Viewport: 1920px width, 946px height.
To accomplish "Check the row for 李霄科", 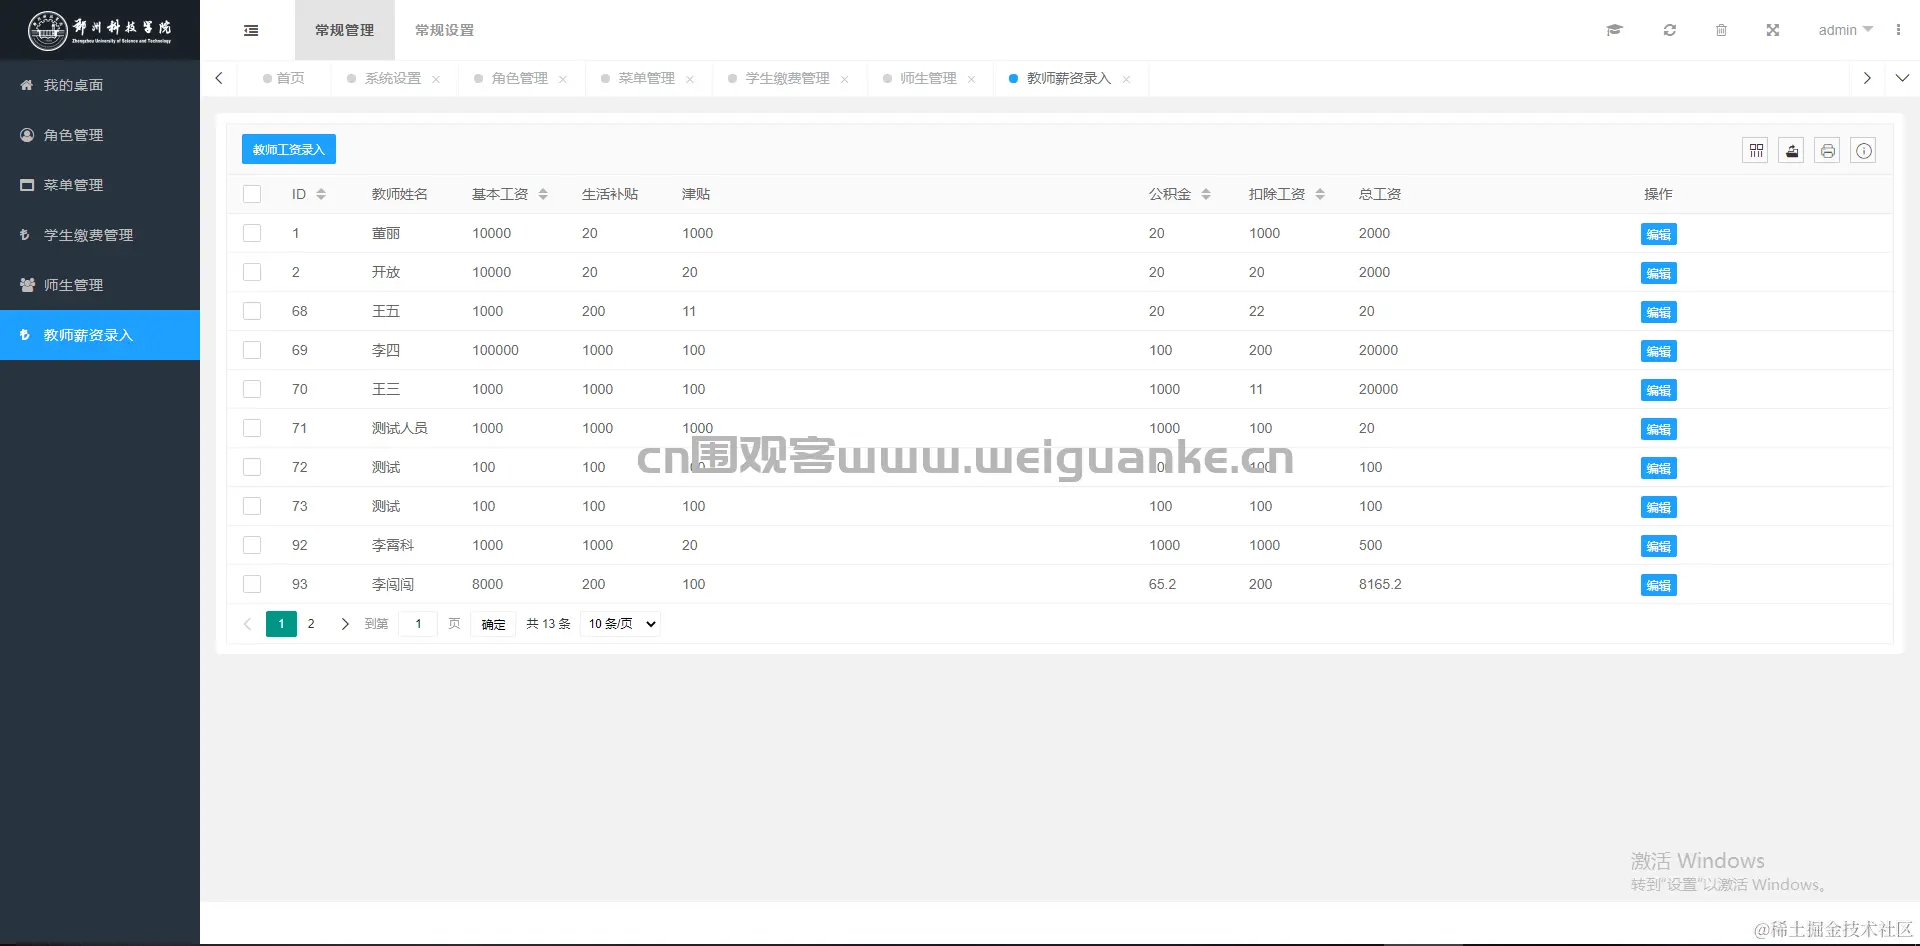I will (252, 545).
